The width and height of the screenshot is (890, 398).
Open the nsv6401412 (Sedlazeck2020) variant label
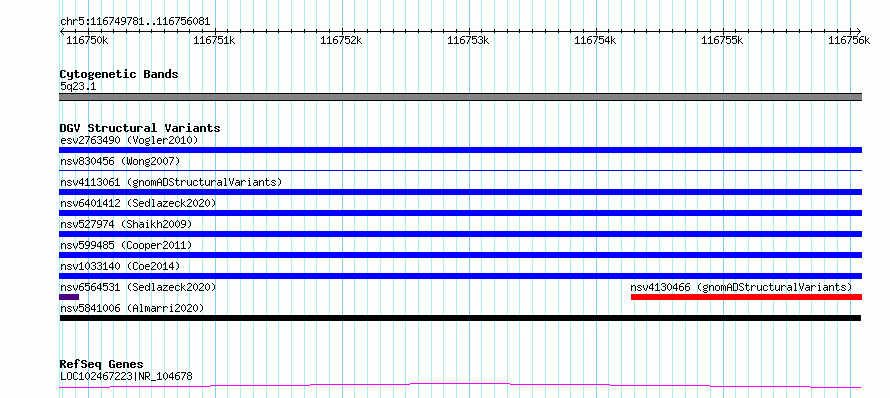tap(138, 203)
